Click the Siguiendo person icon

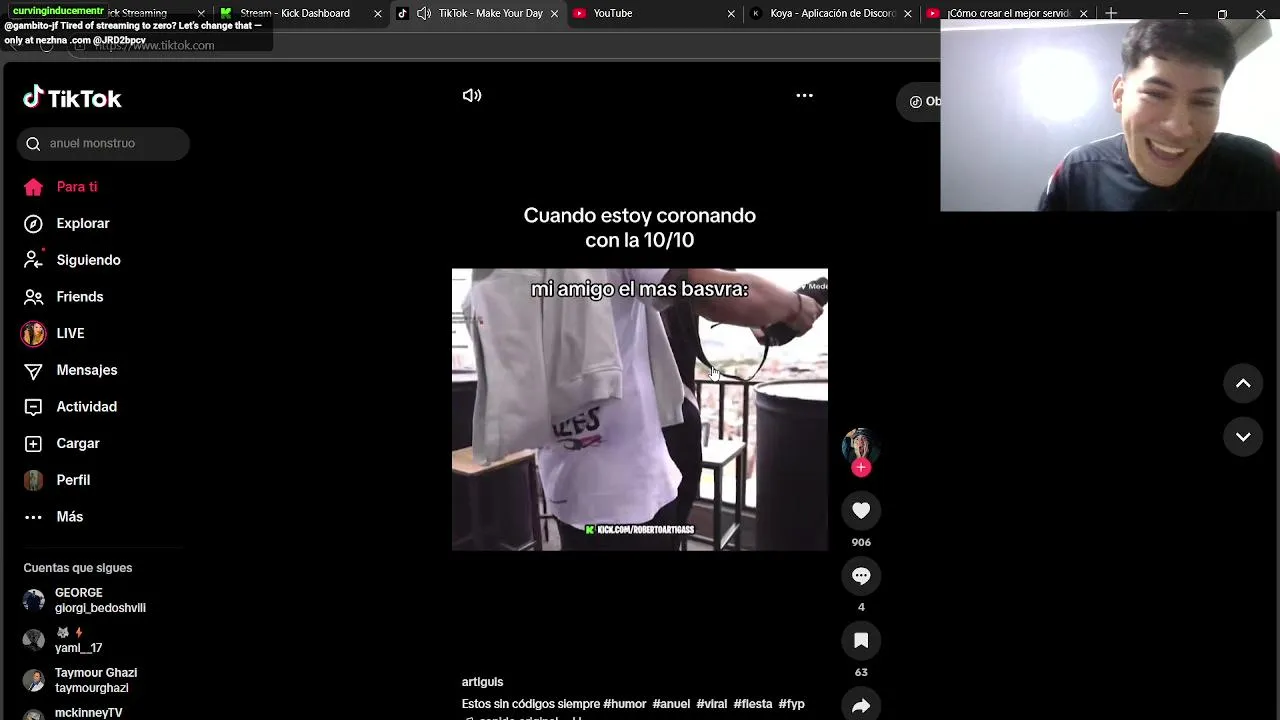[33, 260]
